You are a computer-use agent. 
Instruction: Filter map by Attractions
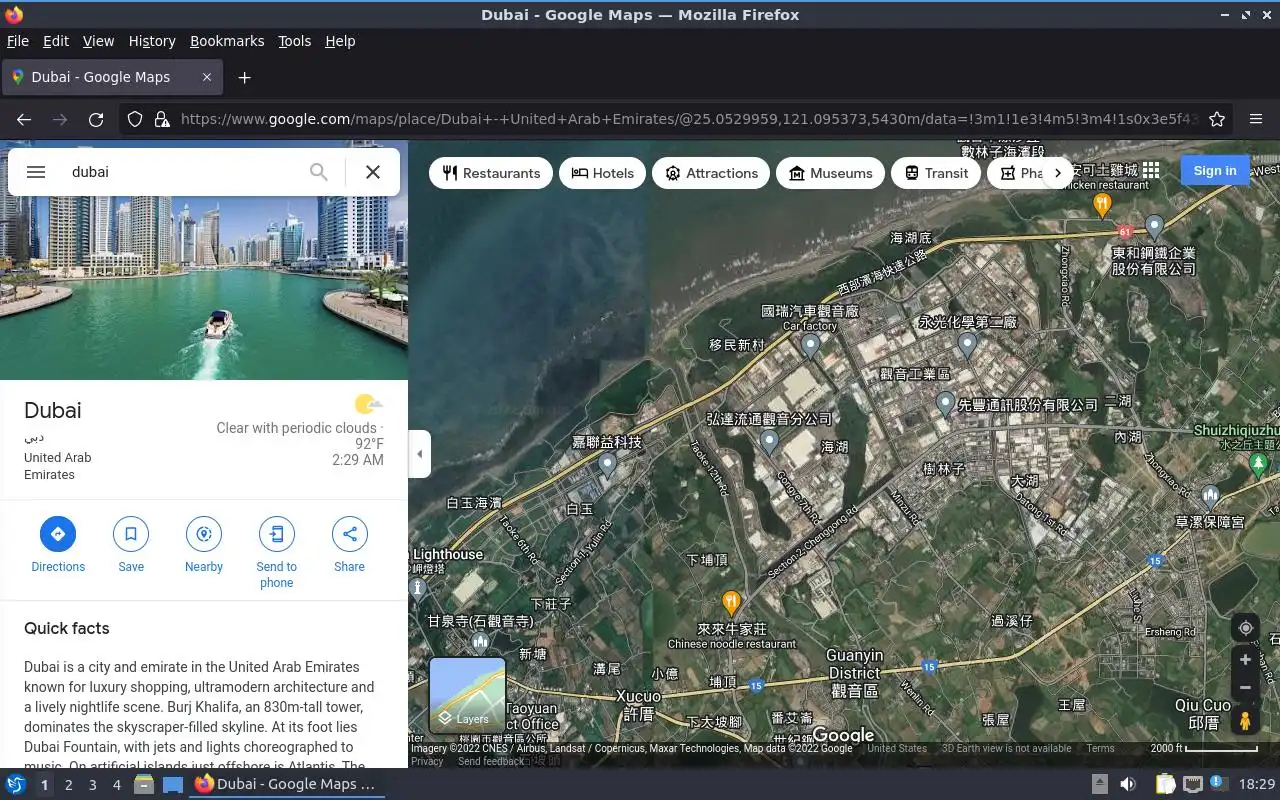711,173
